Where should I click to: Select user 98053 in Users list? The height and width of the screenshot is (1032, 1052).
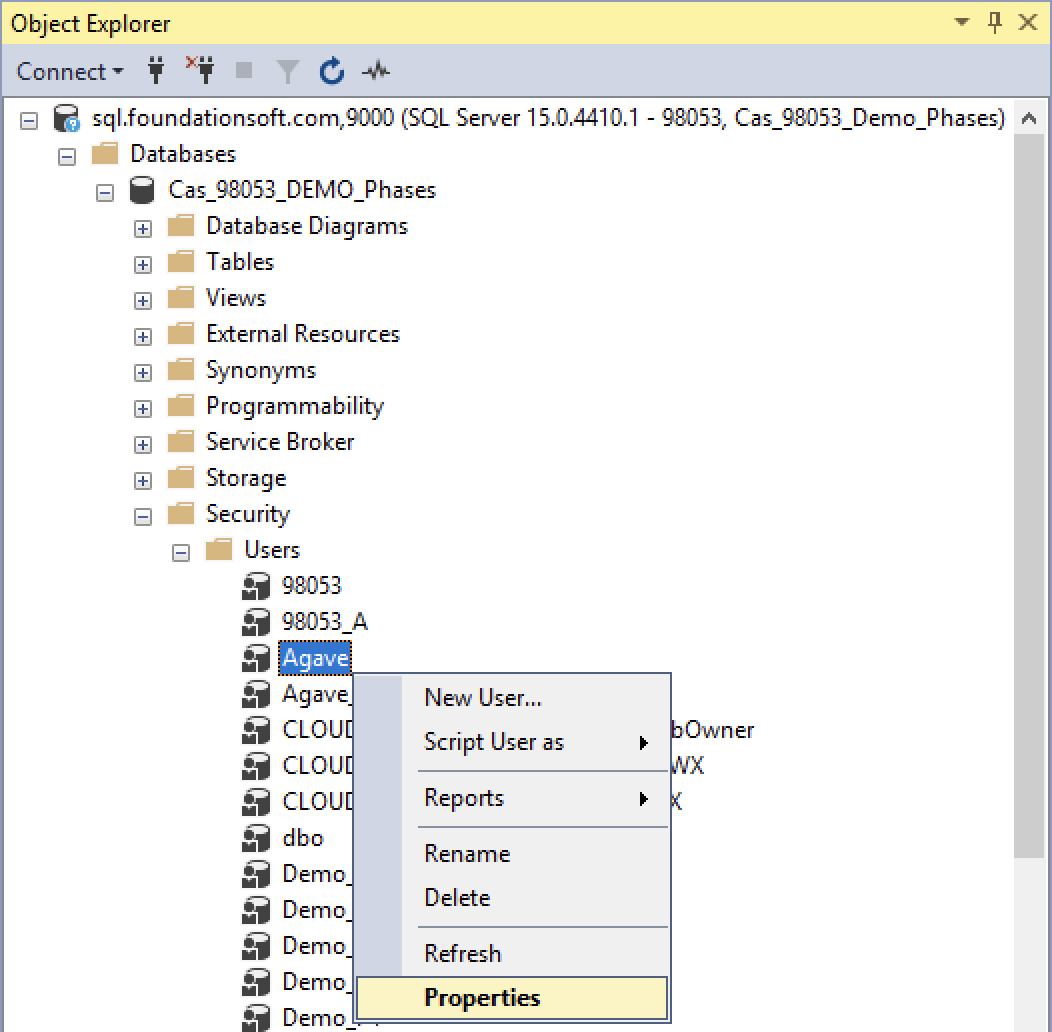point(311,586)
